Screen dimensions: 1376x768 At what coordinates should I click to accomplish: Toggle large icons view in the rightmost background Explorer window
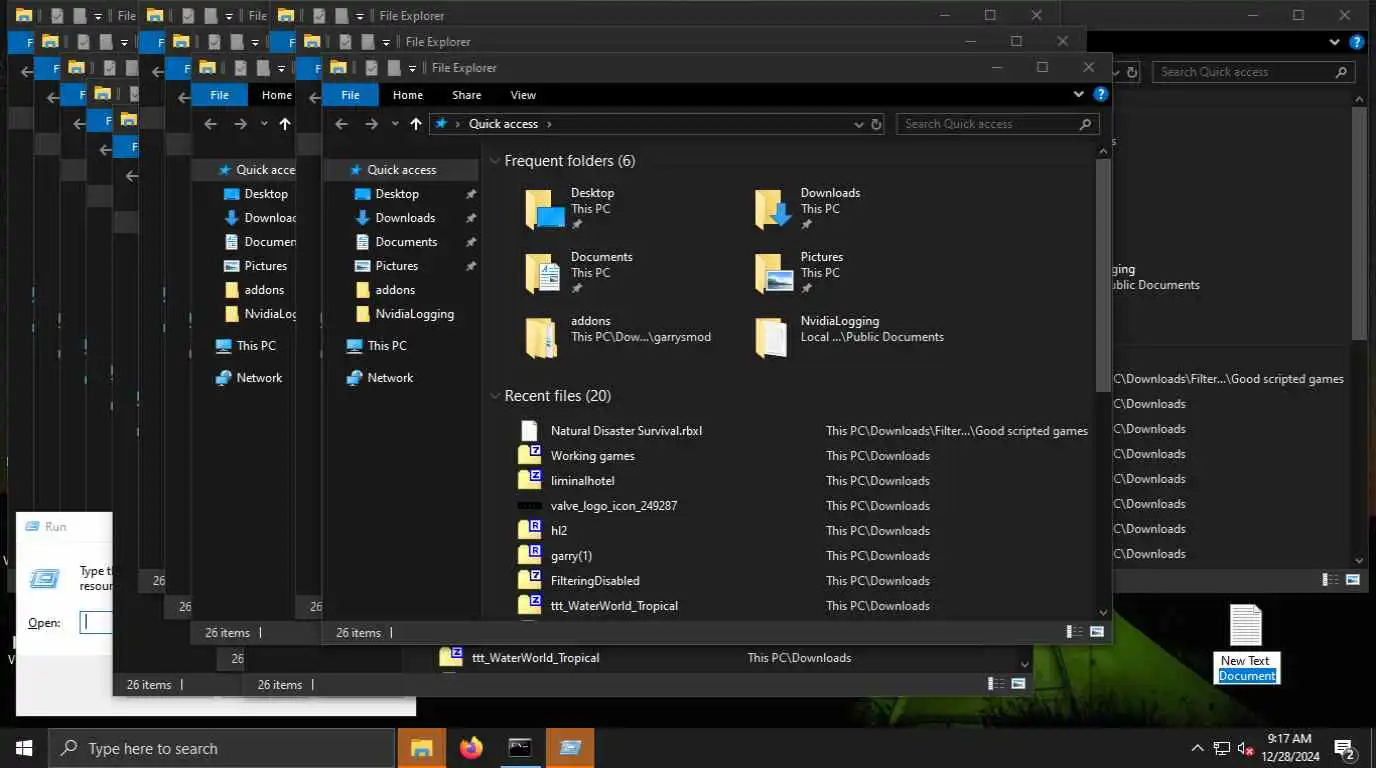[1353, 579]
